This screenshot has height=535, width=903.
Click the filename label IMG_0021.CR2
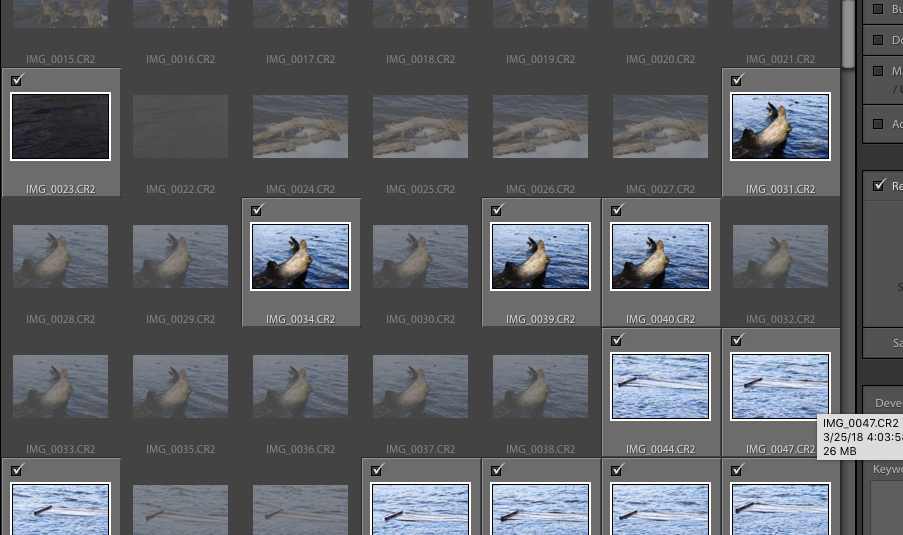[x=780, y=59]
